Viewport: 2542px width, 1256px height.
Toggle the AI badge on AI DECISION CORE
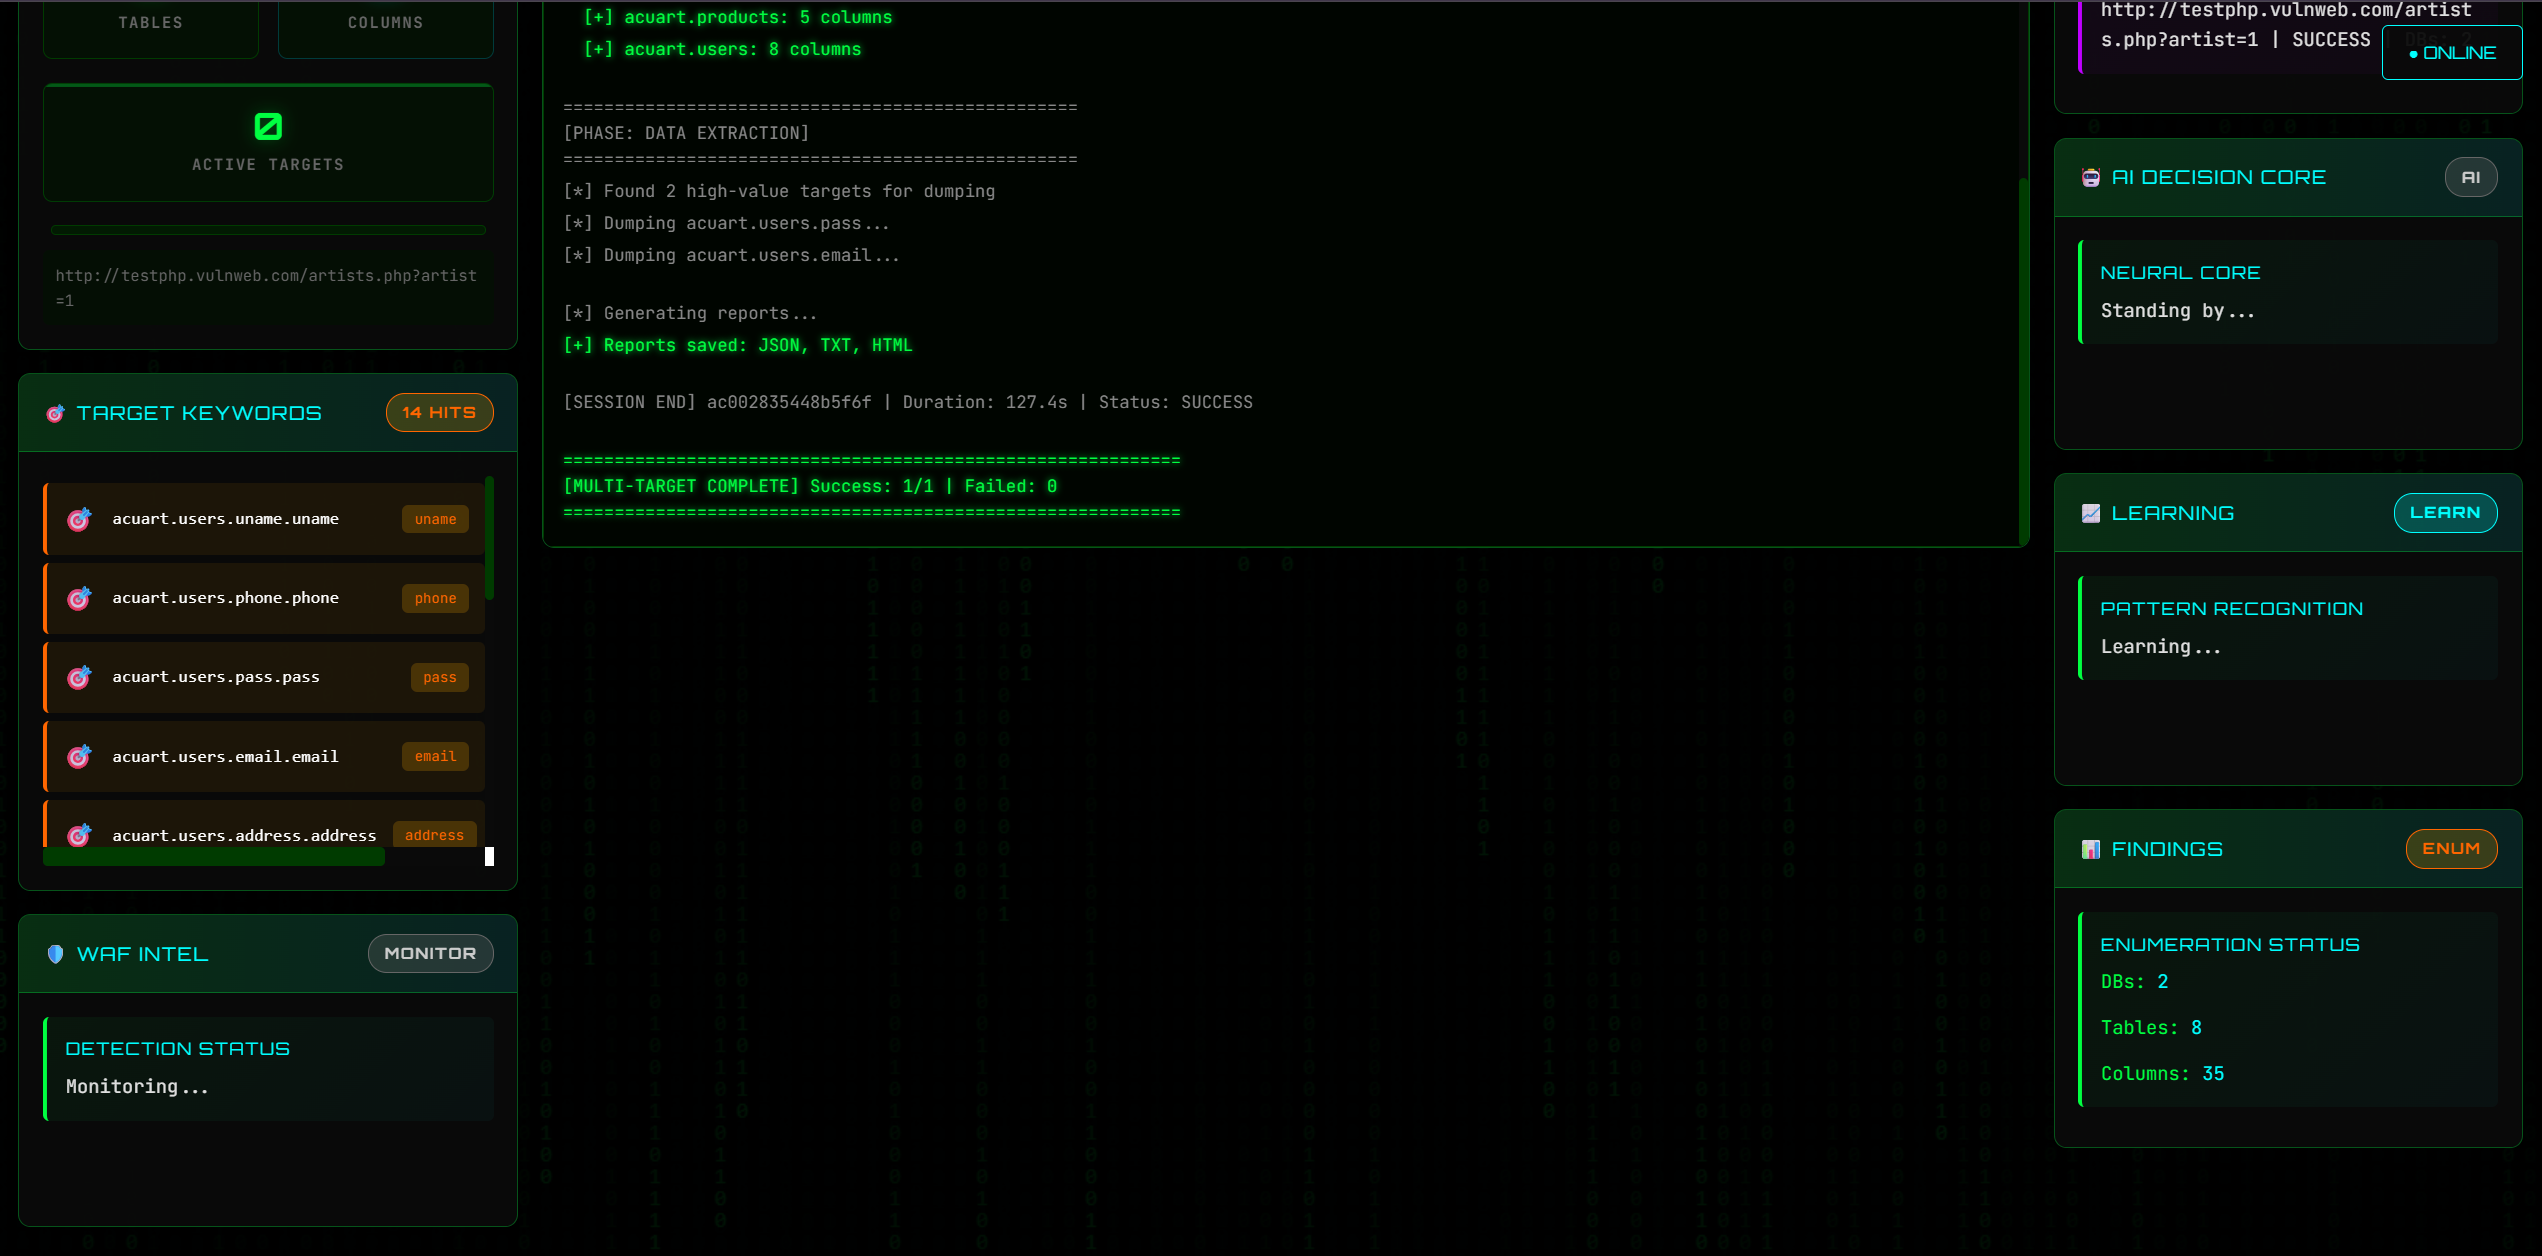2471,177
